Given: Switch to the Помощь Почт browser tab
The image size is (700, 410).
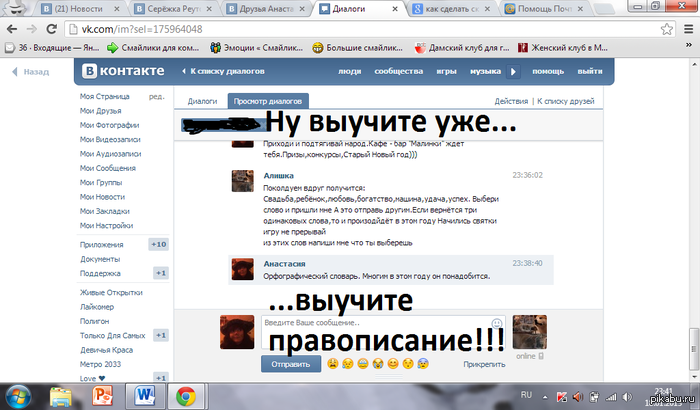Looking at the screenshot, I should click(545, 8).
